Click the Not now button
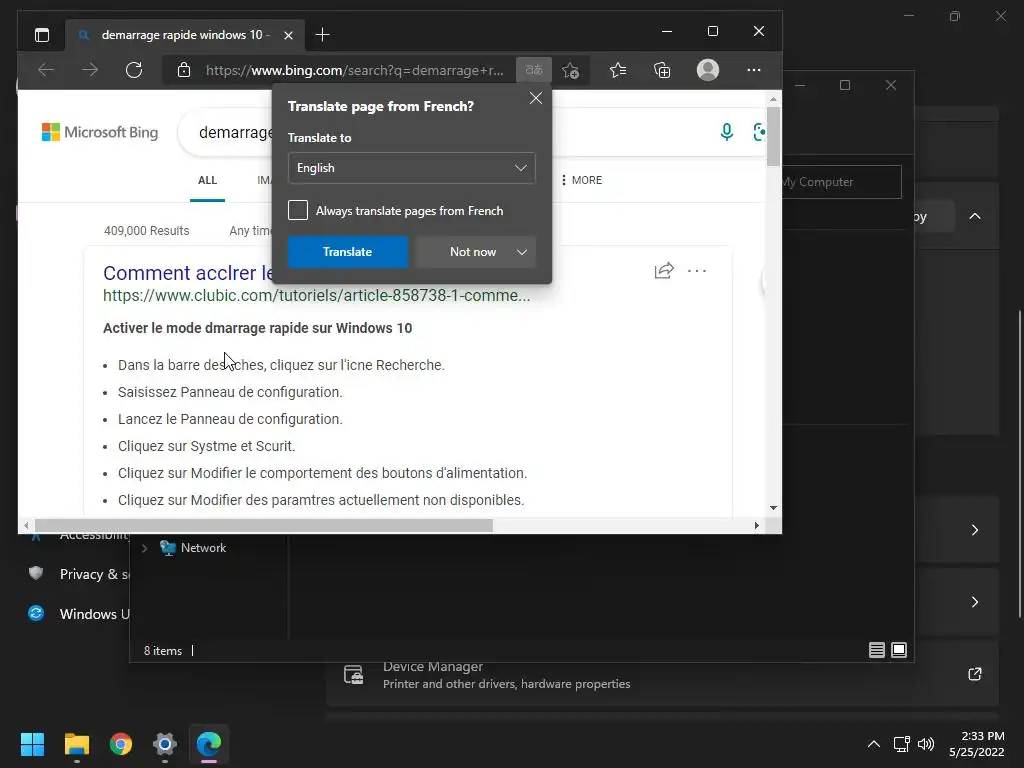This screenshot has height=768, width=1024. click(473, 252)
